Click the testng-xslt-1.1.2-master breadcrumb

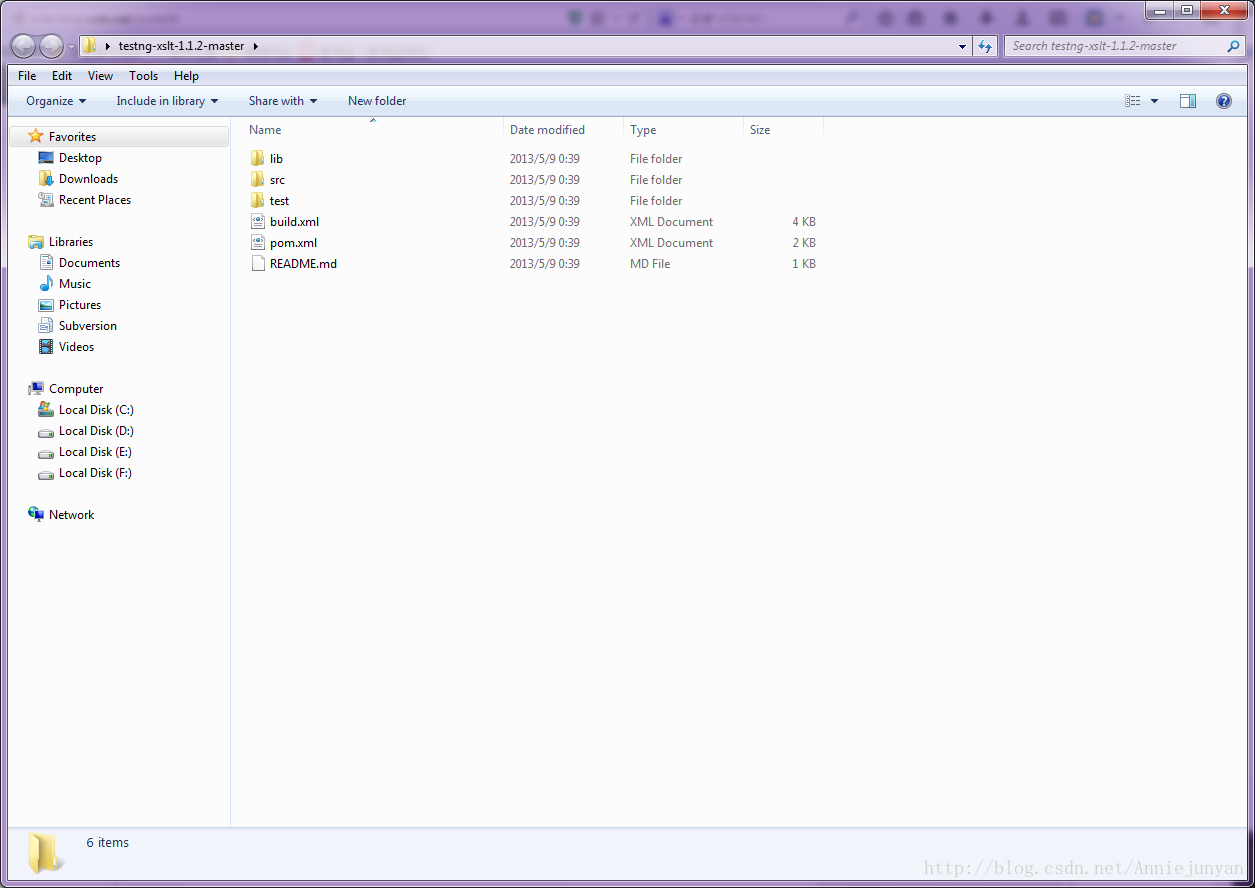click(x=181, y=46)
